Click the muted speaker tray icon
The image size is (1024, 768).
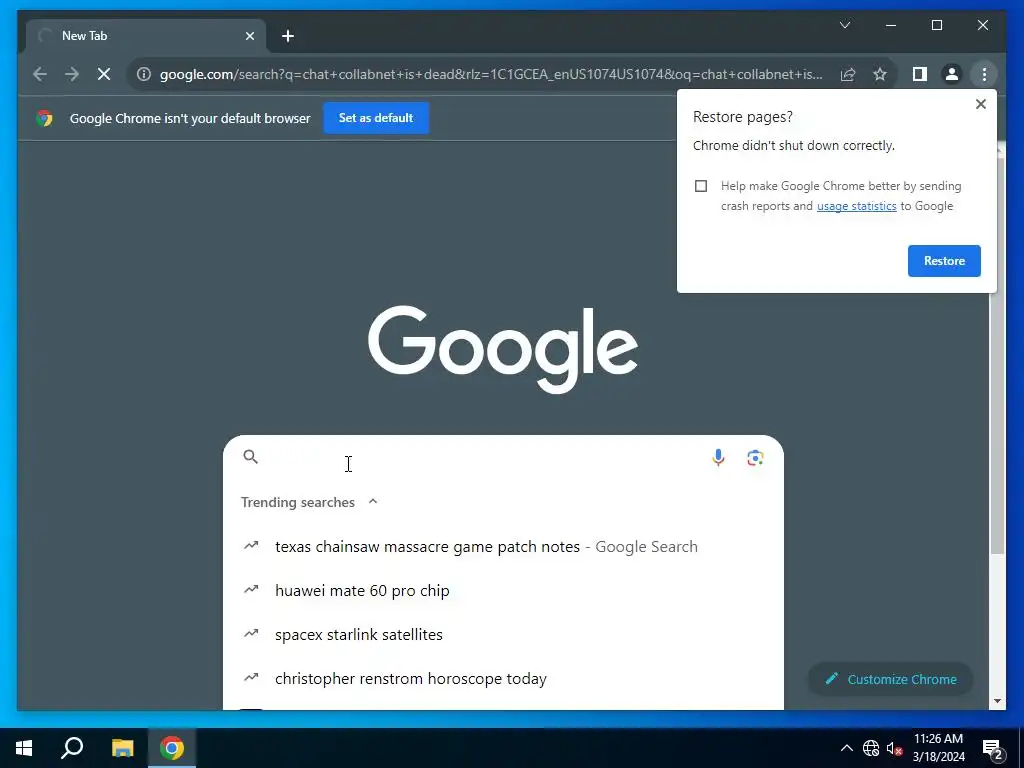[x=894, y=748]
